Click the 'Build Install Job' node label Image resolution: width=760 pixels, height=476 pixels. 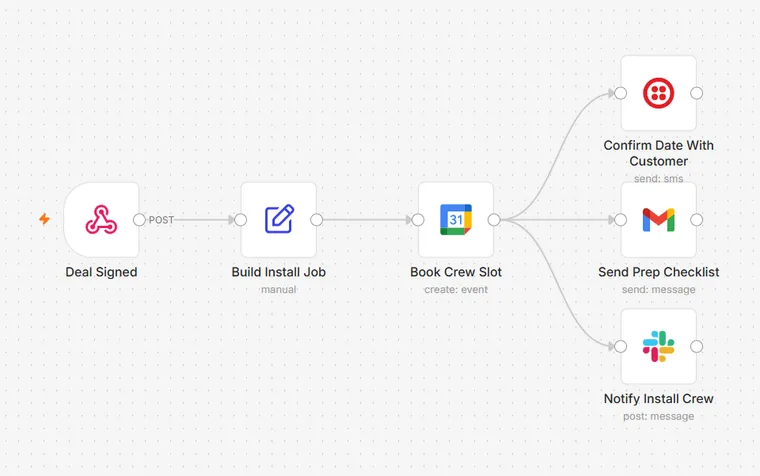point(279,272)
